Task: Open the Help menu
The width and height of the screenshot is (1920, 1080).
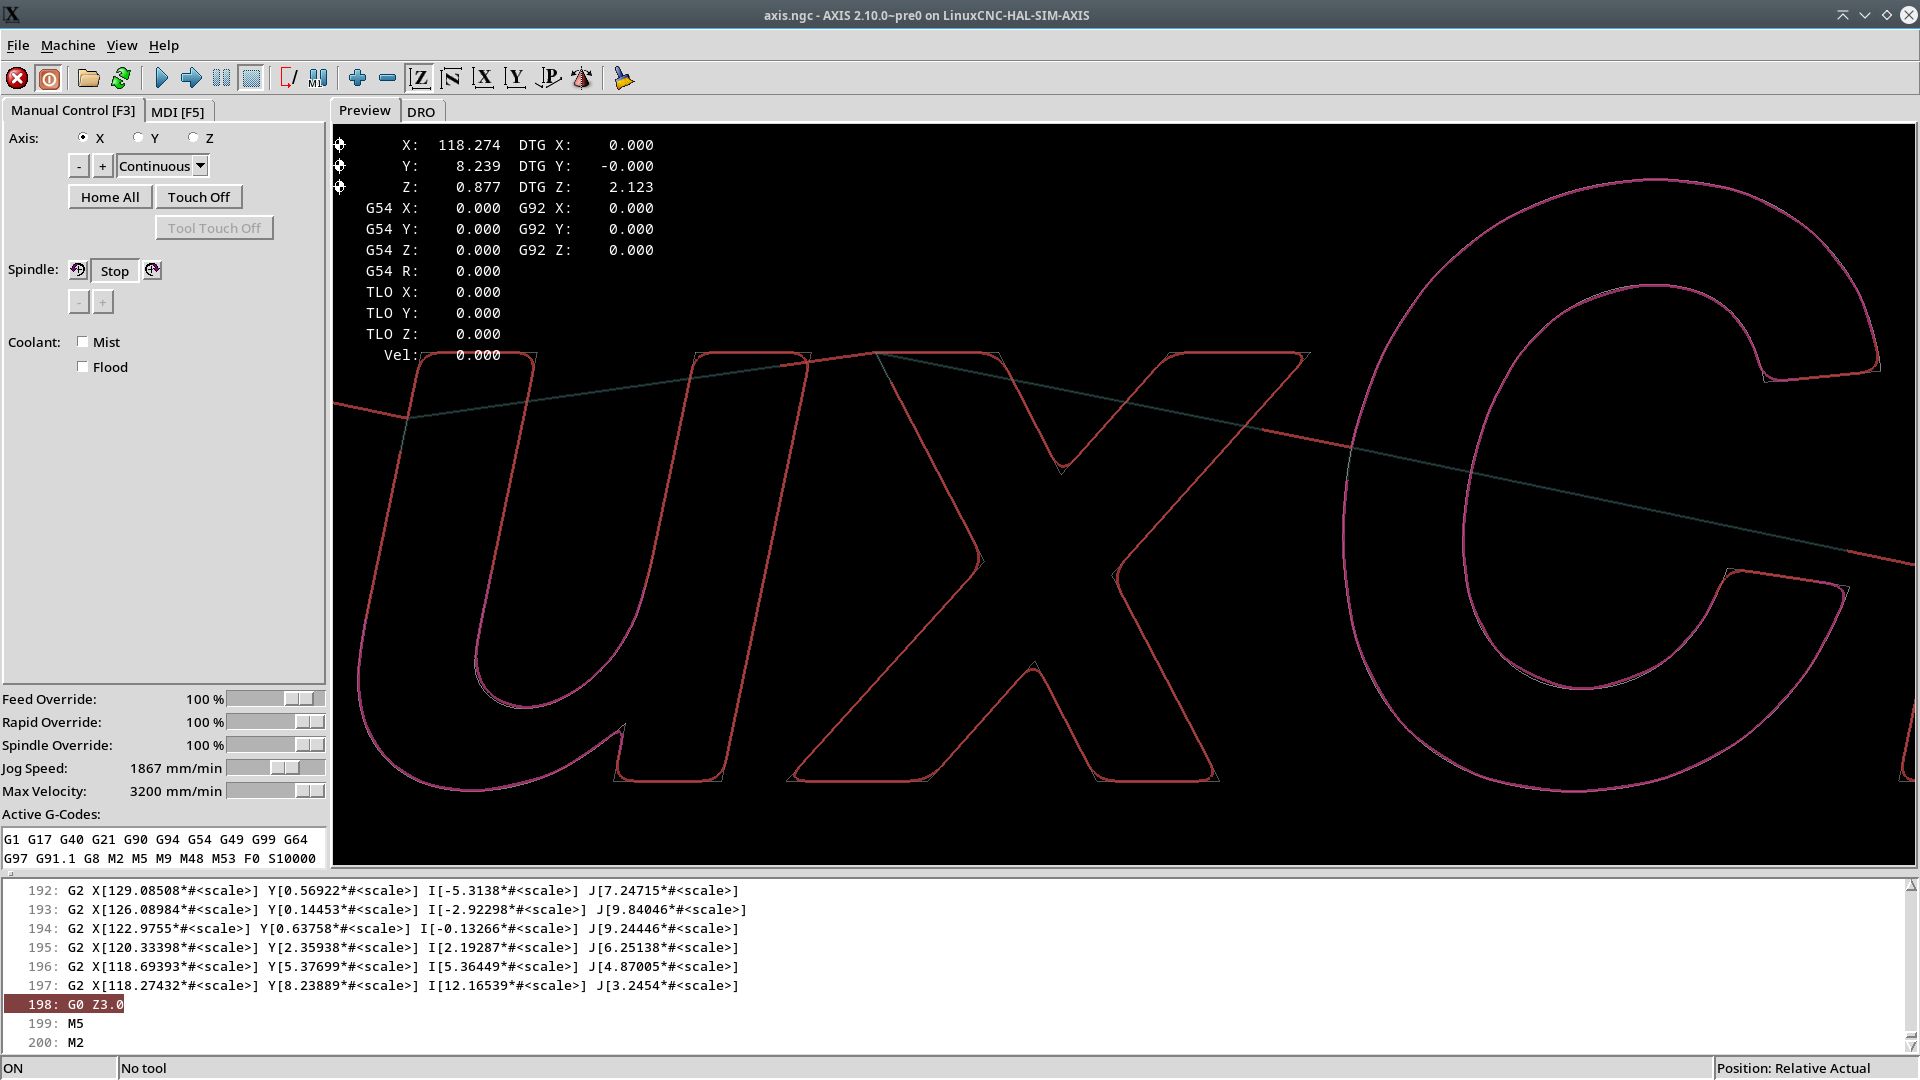Action: pyautogui.click(x=164, y=45)
